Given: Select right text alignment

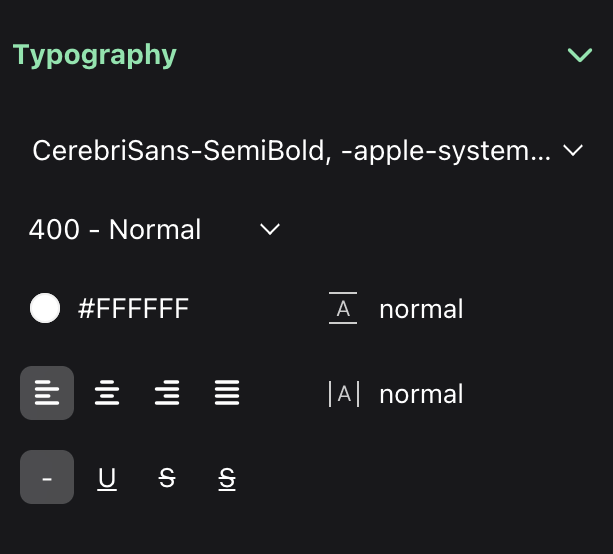Looking at the screenshot, I should point(167,393).
